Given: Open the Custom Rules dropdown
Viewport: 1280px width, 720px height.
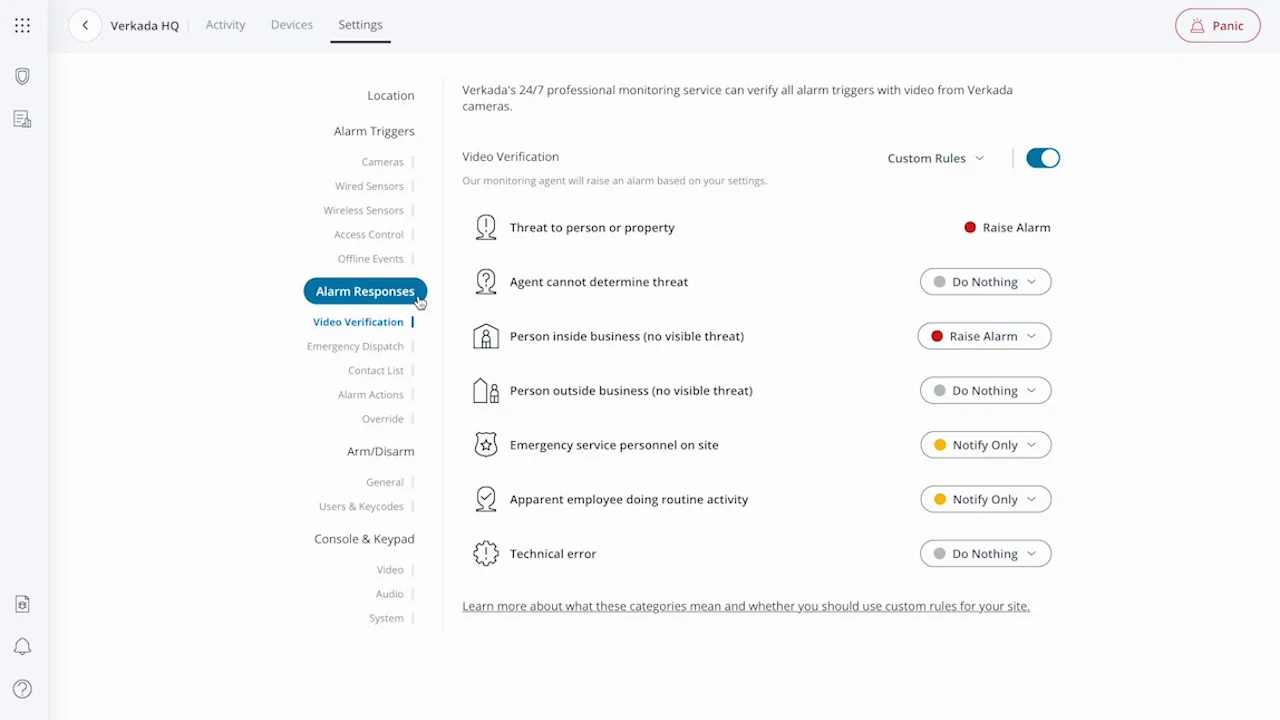Looking at the screenshot, I should [x=936, y=158].
